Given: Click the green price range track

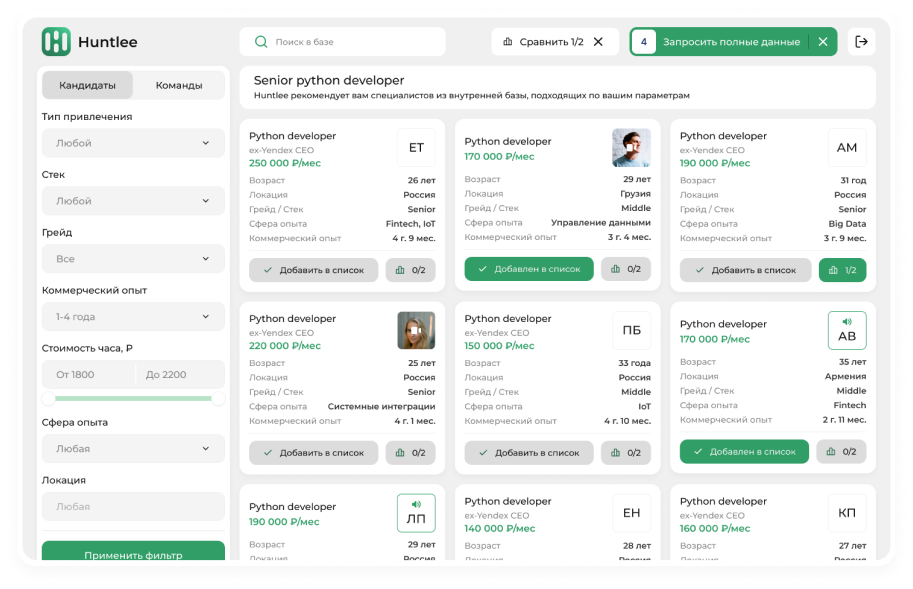Looking at the screenshot, I should [133, 398].
